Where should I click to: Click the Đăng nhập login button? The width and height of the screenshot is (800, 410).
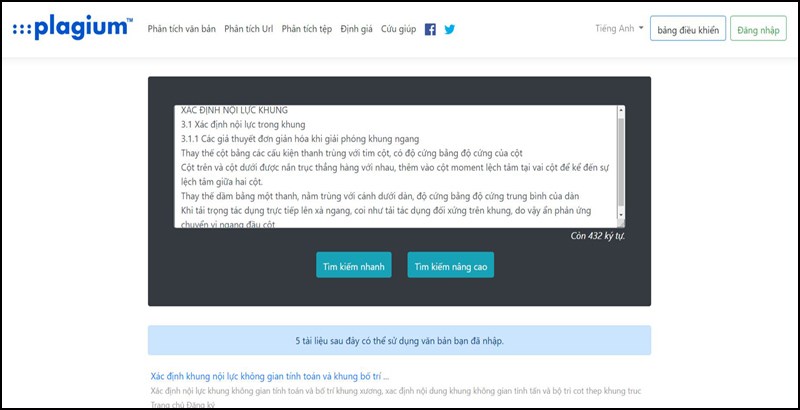[758, 29]
